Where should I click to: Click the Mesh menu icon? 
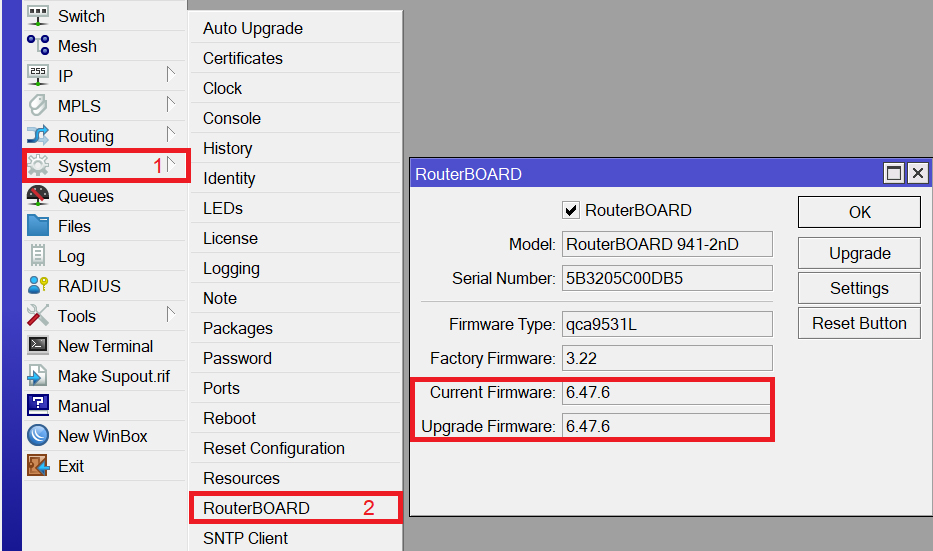click(38, 46)
